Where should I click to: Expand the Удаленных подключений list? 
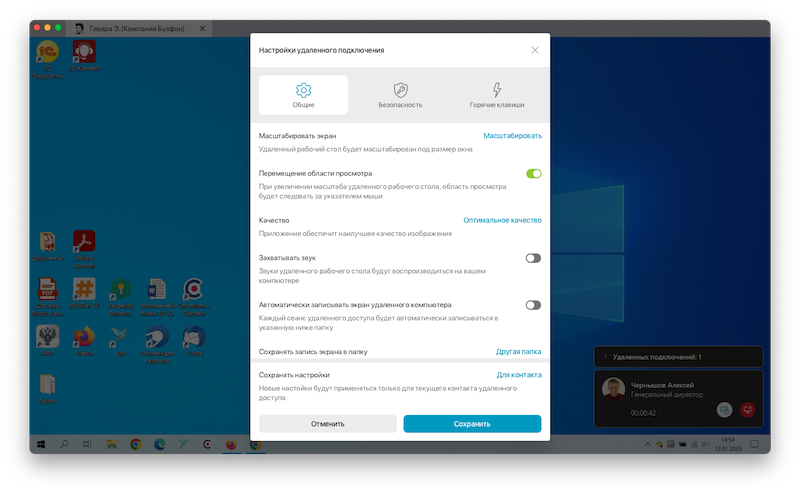(604, 357)
